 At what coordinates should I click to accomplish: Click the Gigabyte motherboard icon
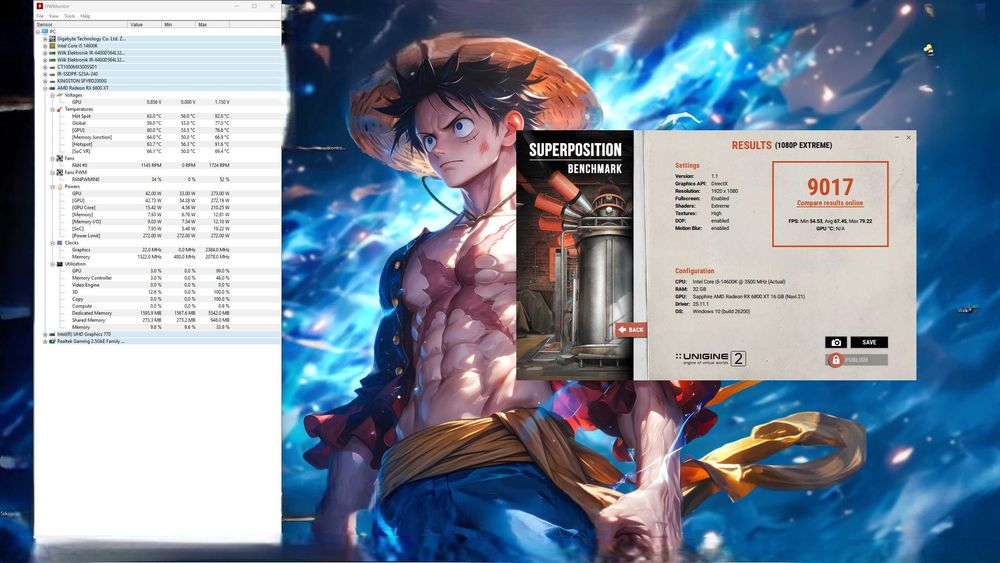[52, 39]
